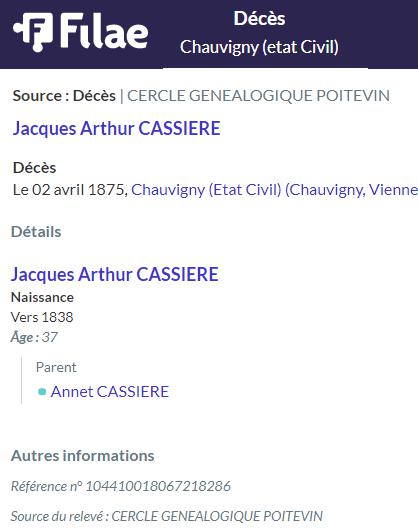The height and width of the screenshot is (530, 418).
Task: Click the Filae wordmark in header
Action: [x=104, y=30]
